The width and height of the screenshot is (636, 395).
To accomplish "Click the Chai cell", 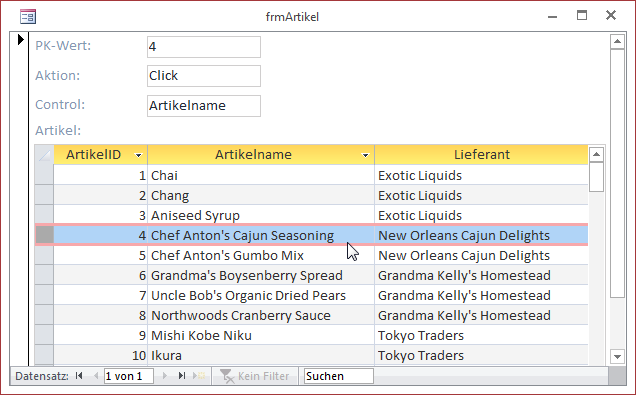I will 261,175.
